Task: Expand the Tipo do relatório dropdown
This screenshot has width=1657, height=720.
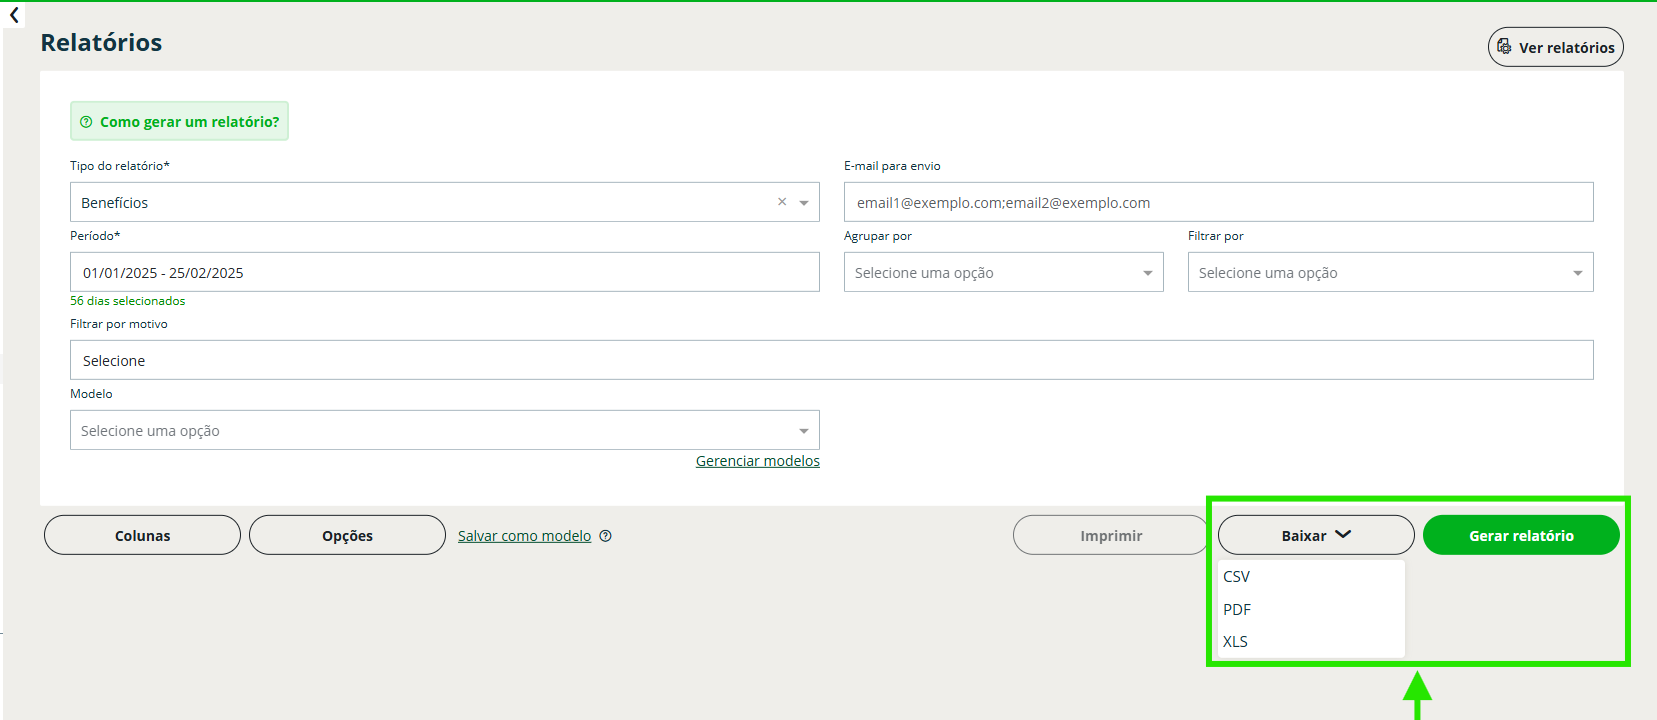Action: click(x=804, y=203)
